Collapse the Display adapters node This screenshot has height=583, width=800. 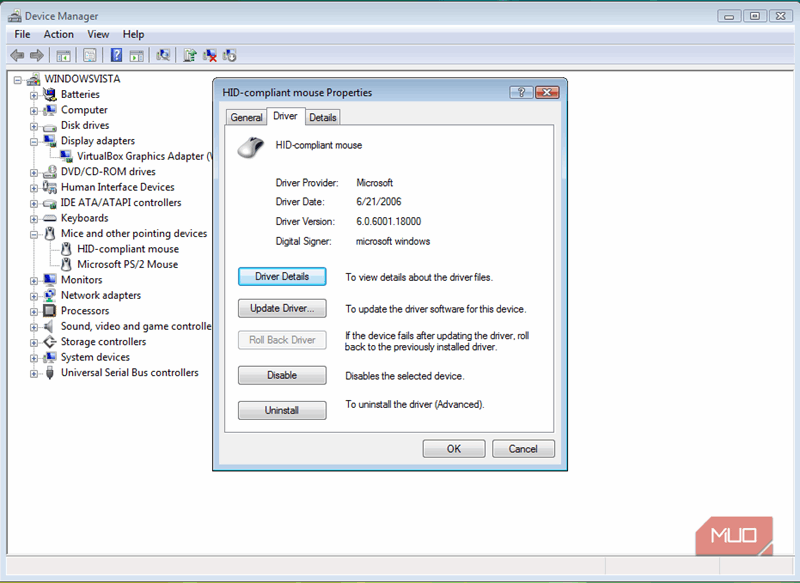point(34,141)
